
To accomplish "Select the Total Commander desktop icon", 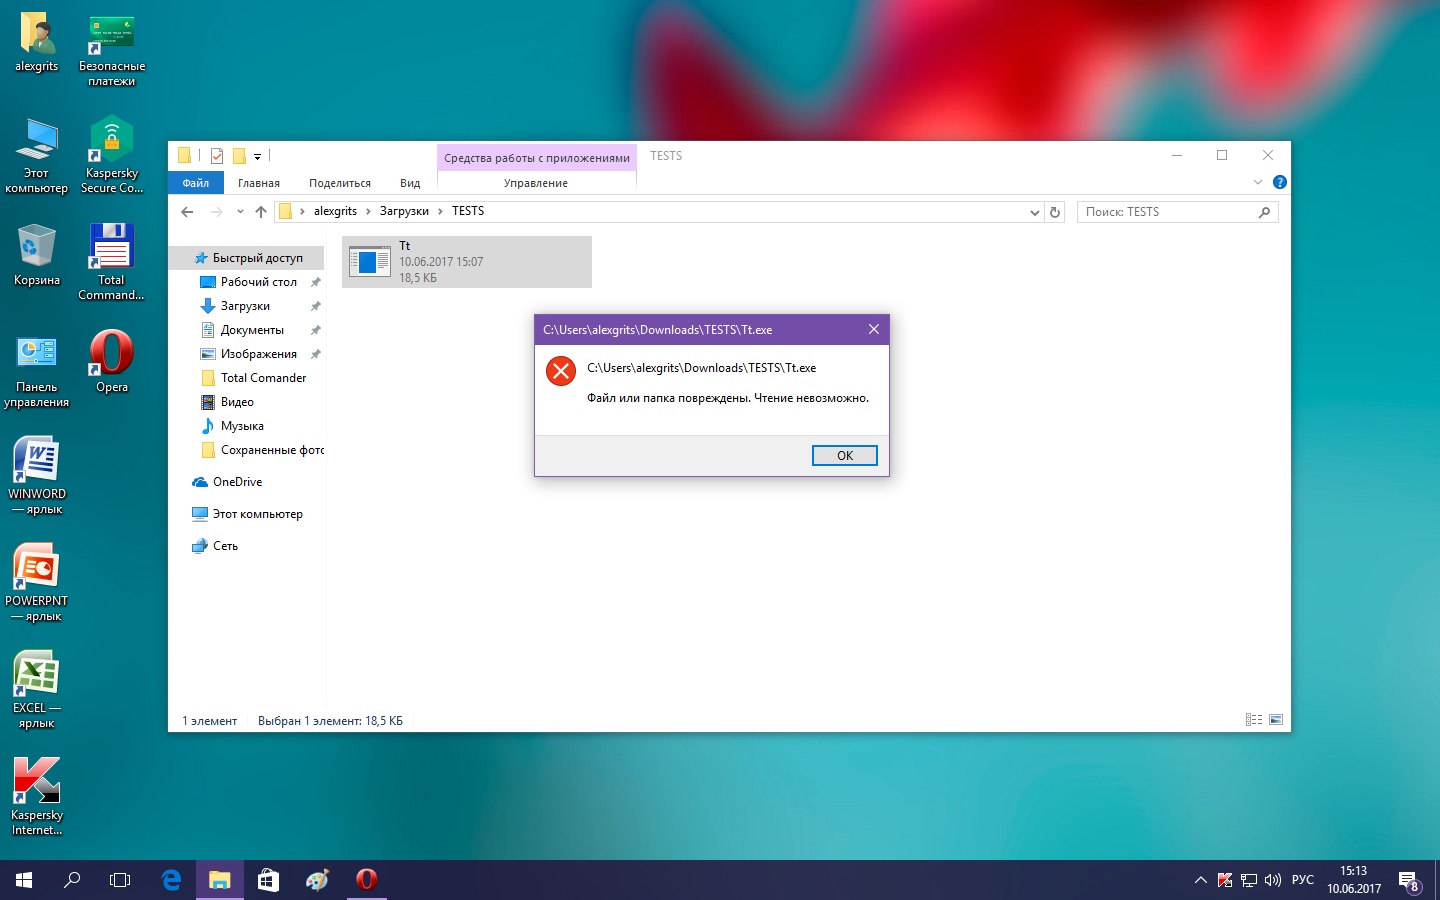I will tap(112, 262).
